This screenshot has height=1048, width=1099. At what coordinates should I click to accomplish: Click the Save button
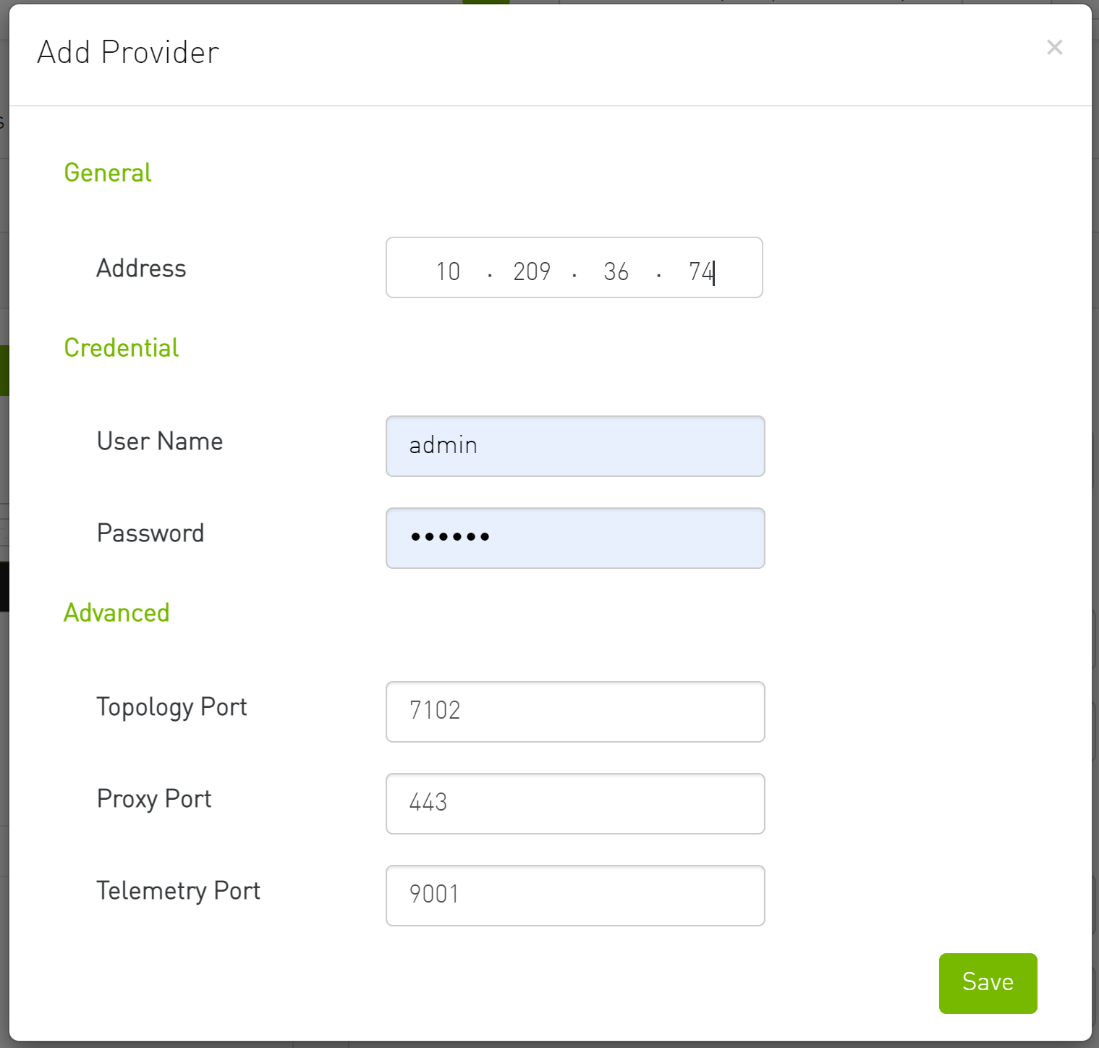tap(988, 983)
